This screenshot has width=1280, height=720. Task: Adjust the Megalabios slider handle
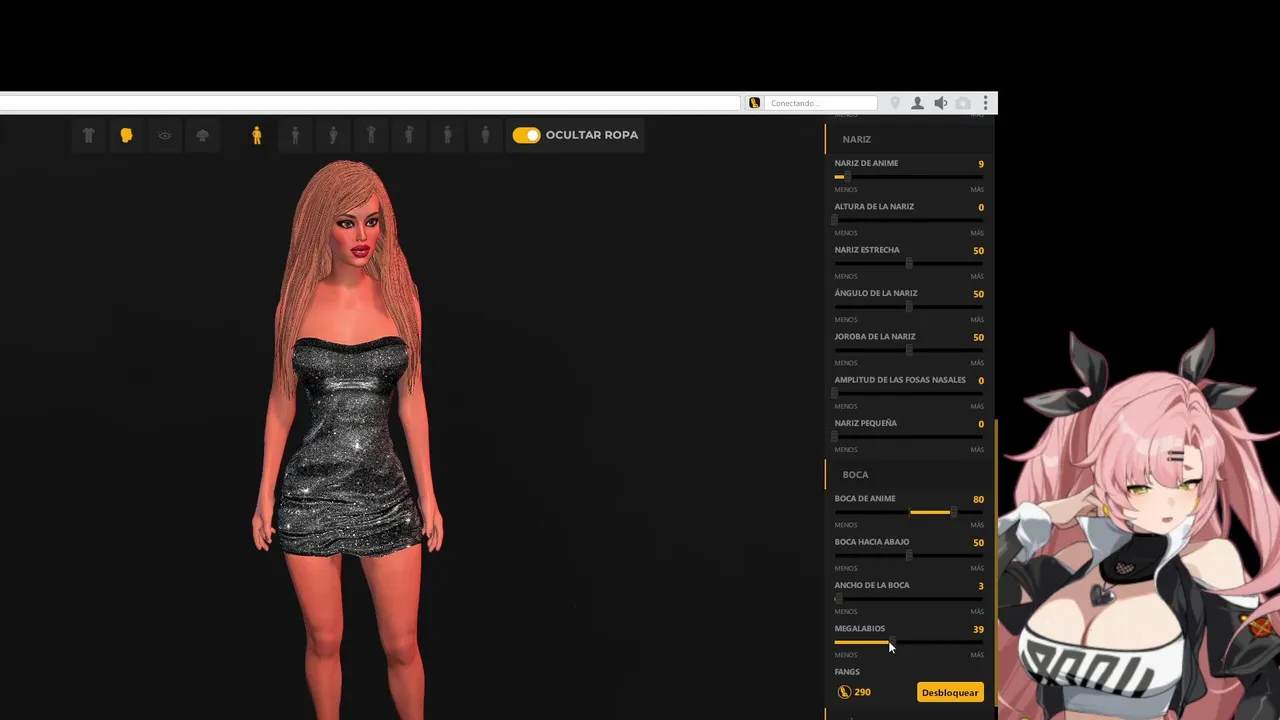pyautogui.click(x=892, y=642)
